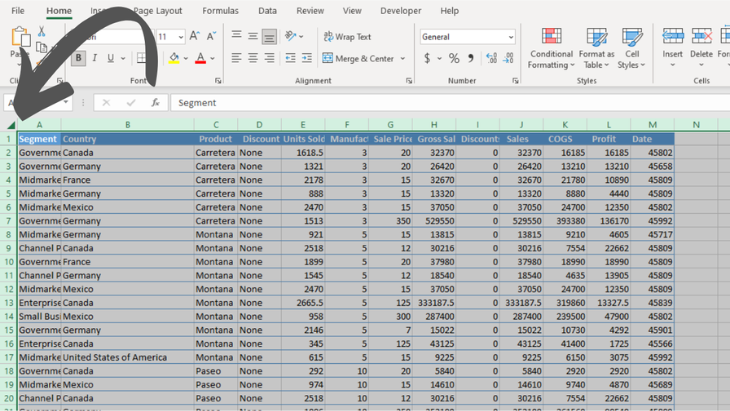
Task: Click Merge & Center button
Action: [x=358, y=59]
